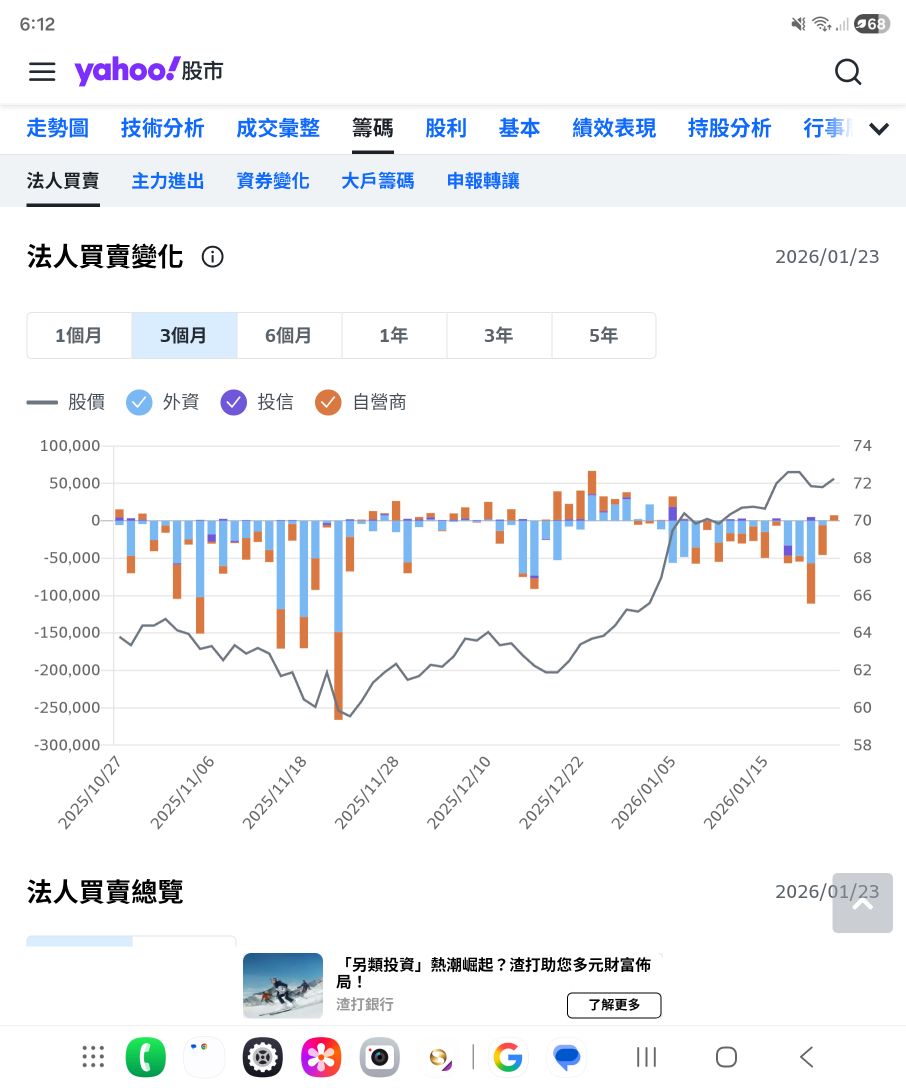Image resolution: width=906 pixels, height=1088 pixels.
Task: Disable the 自營商 legend checkmark
Action: tap(328, 402)
